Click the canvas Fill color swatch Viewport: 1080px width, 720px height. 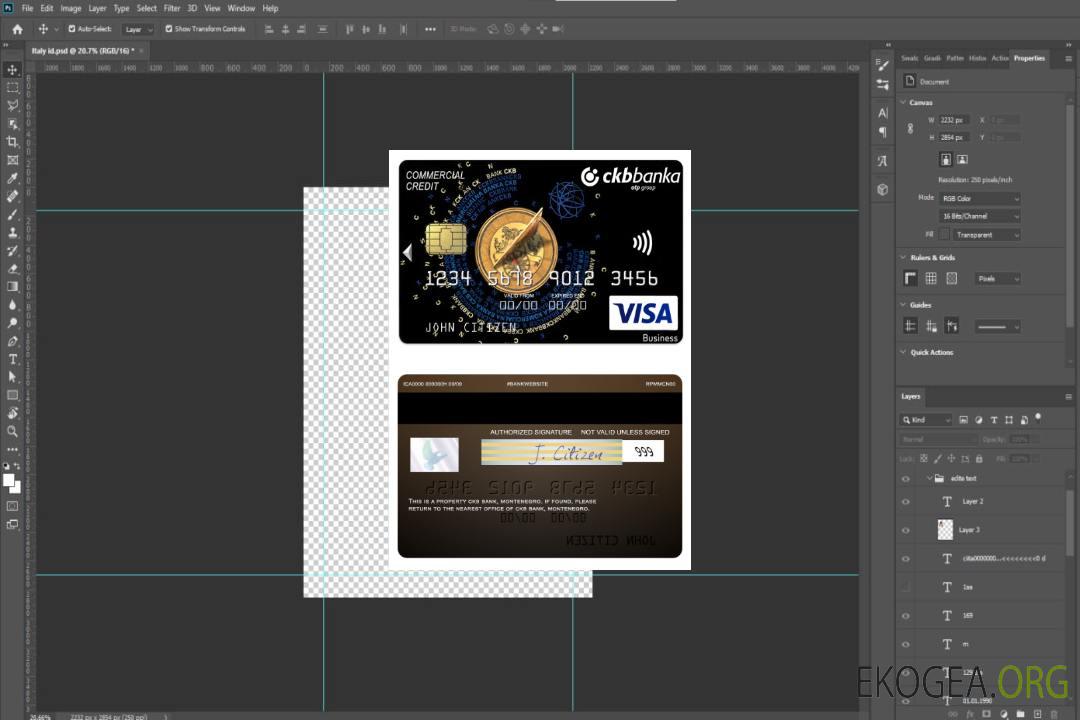[944, 234]
